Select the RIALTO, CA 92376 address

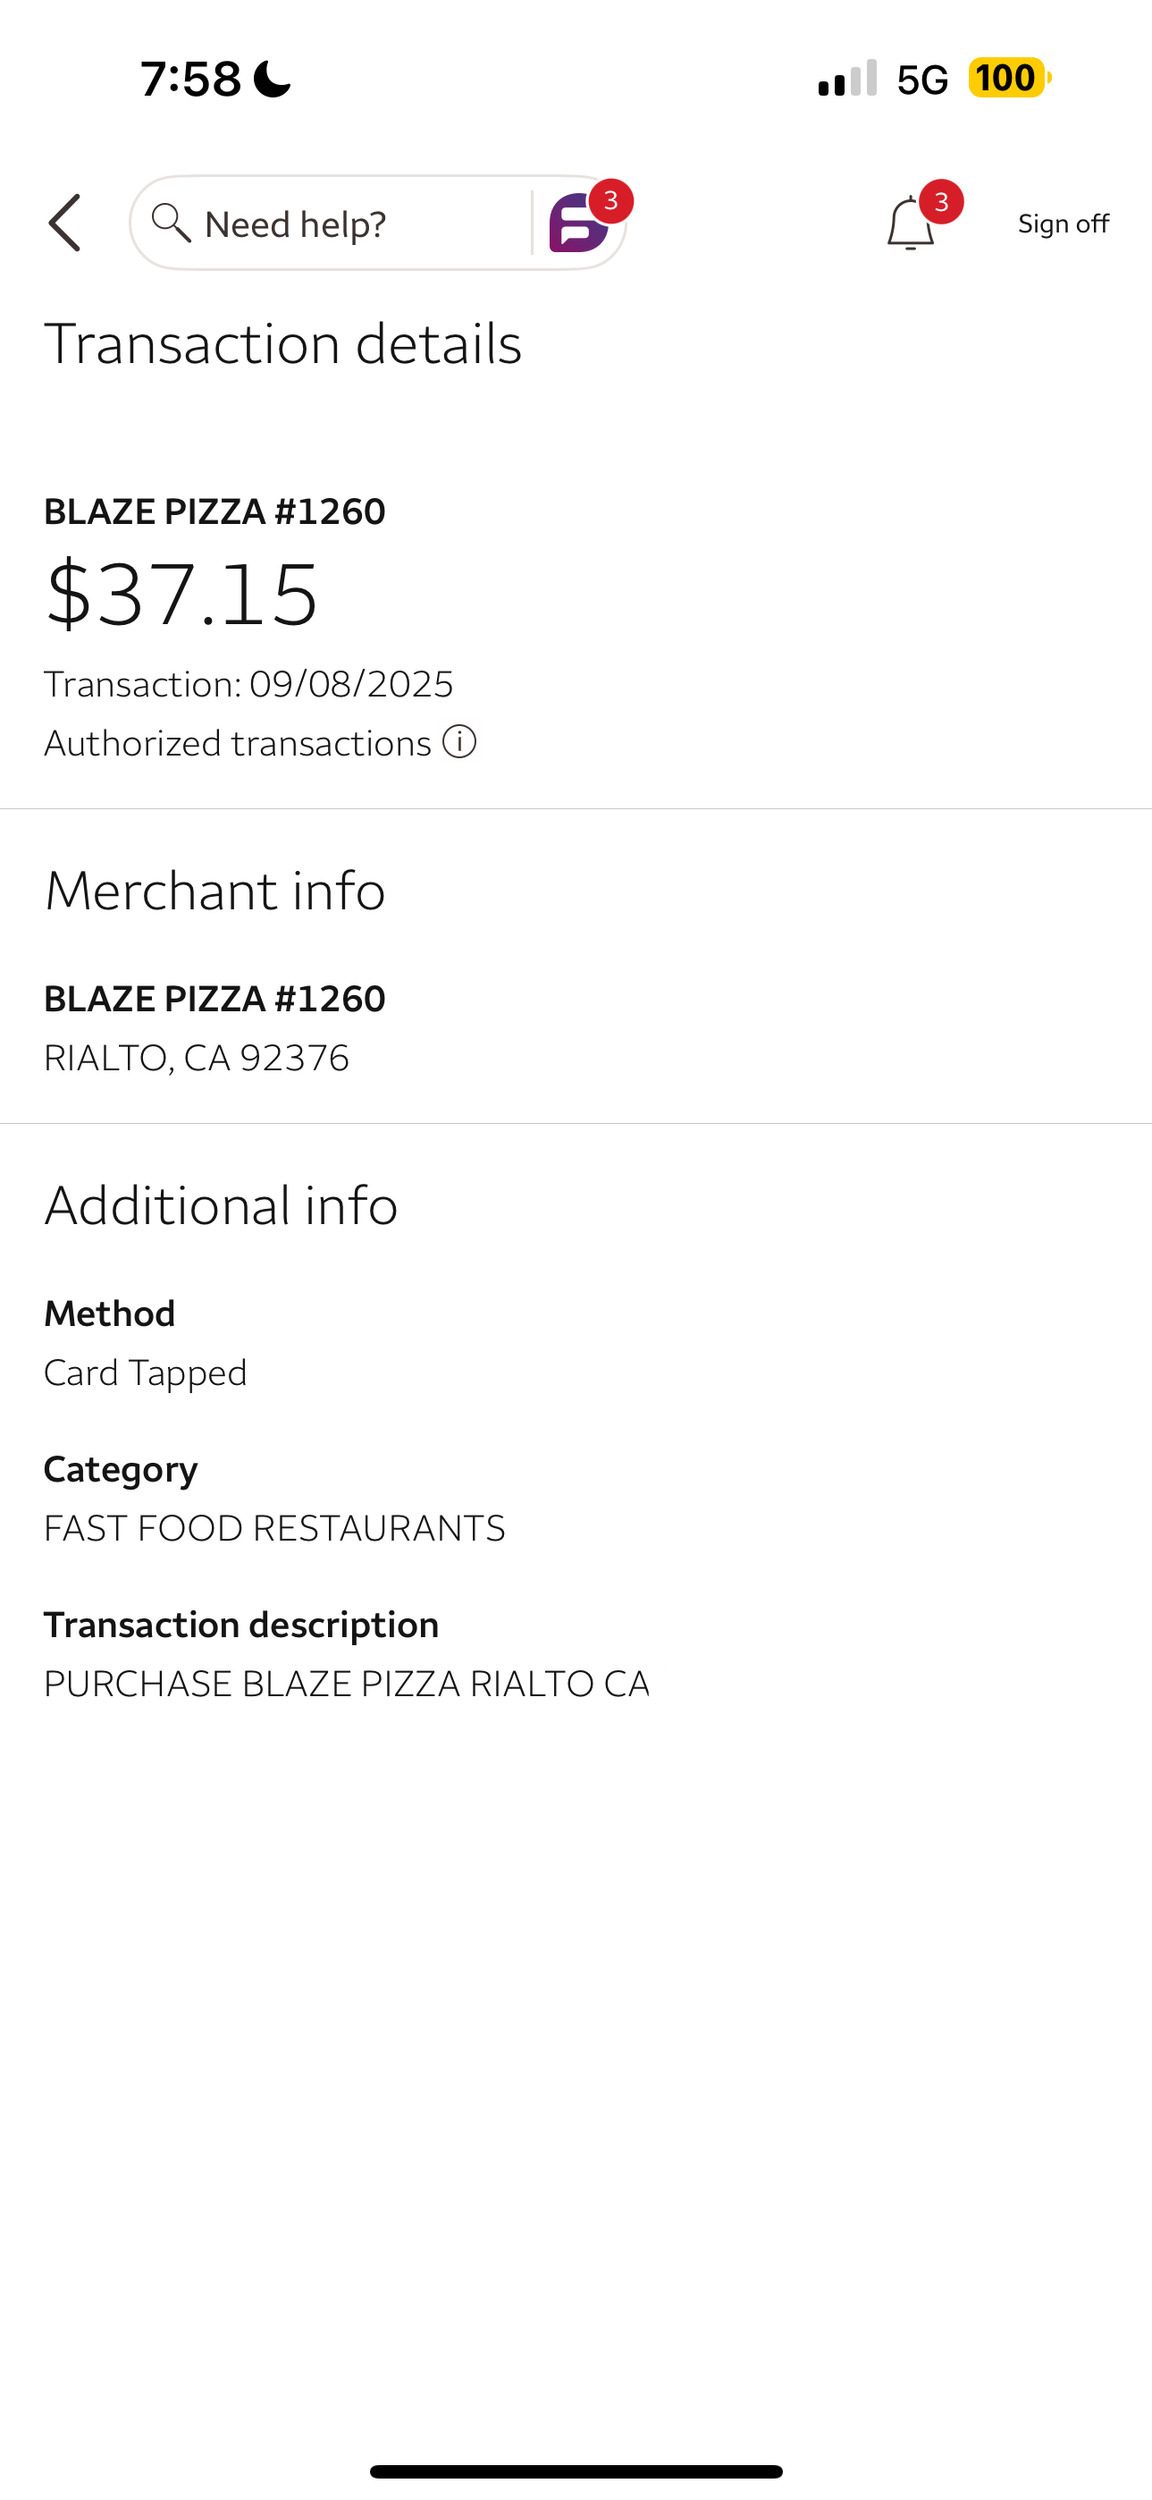click(x=197, y=1058)
